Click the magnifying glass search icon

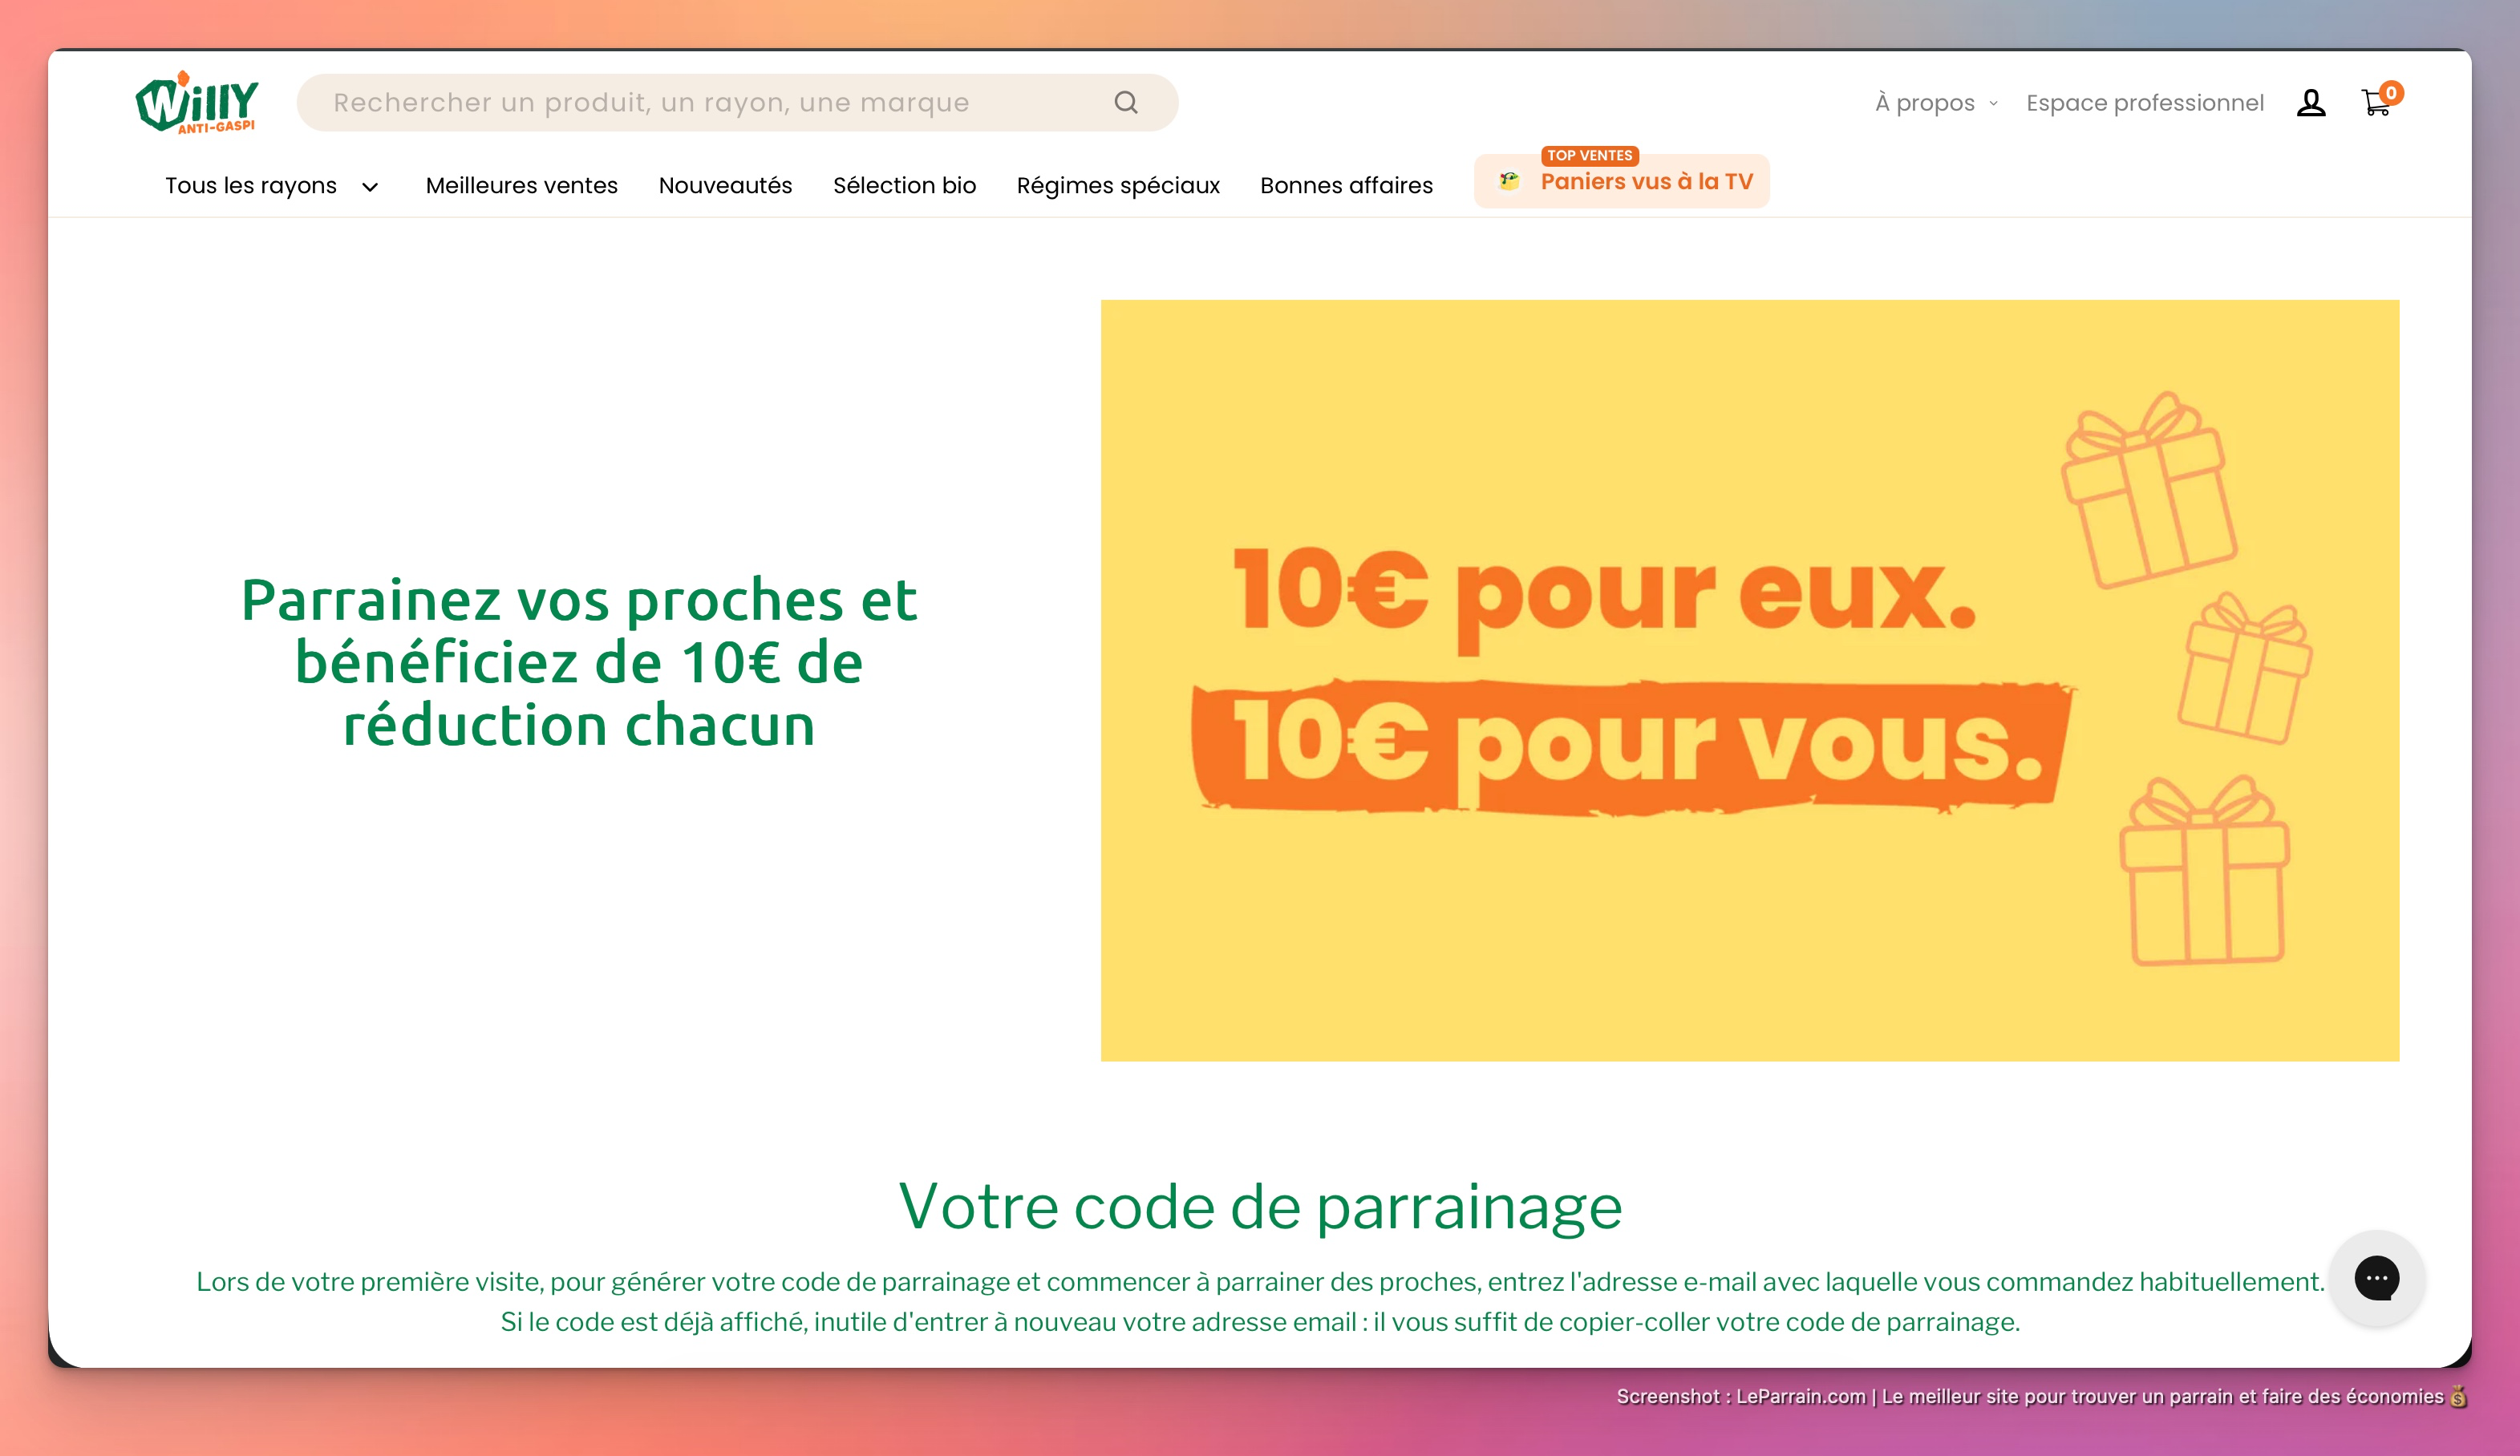1126,102
